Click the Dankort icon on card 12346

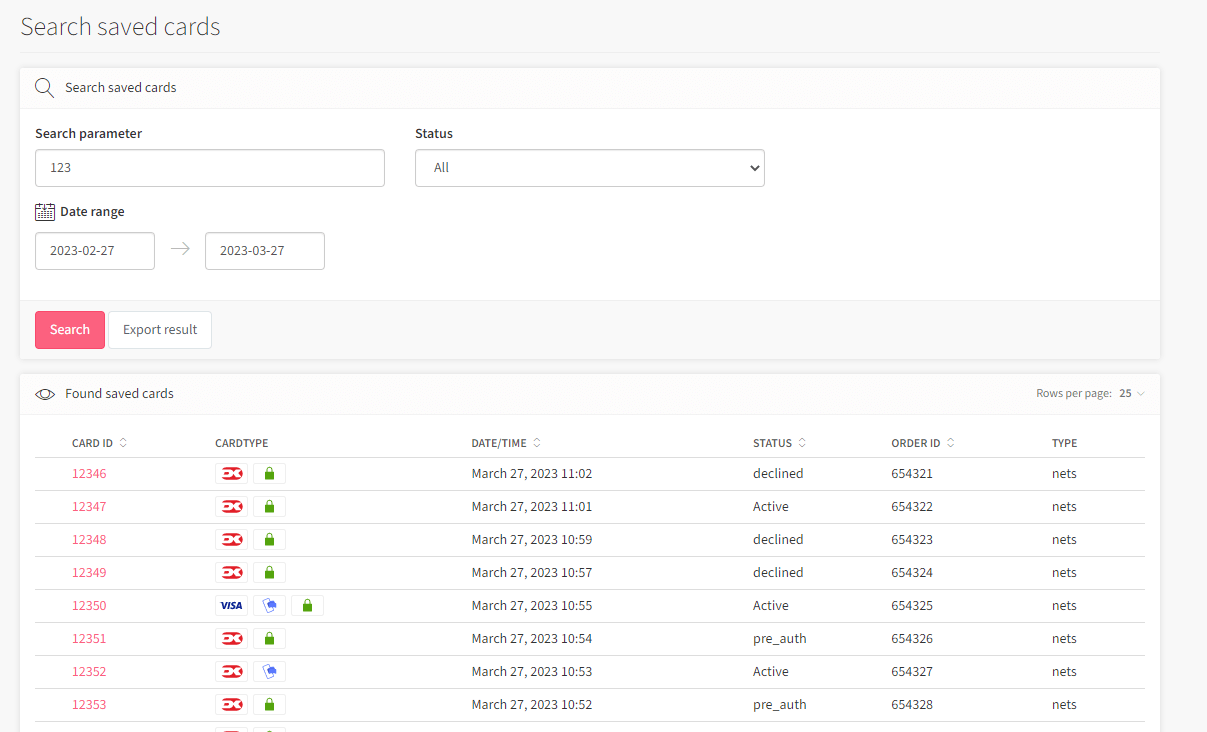click(231, 473)
